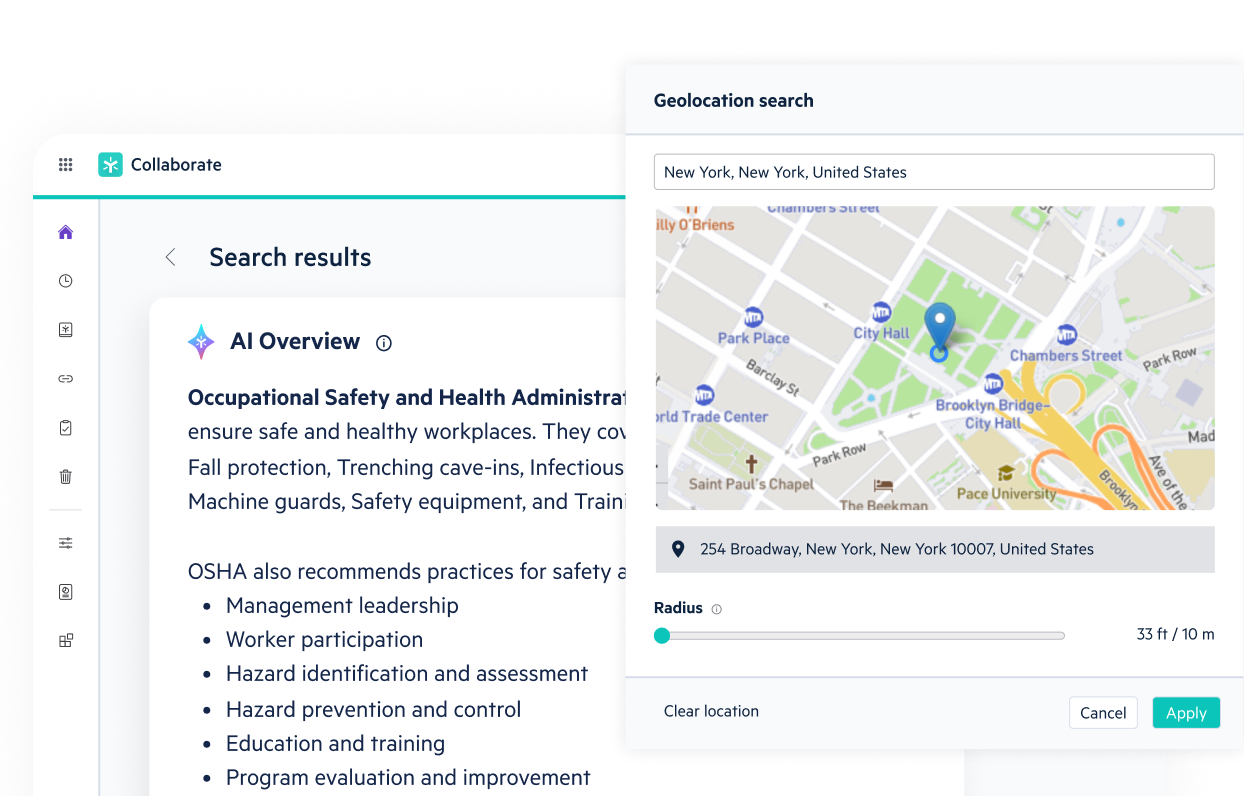Screen dimensions: 1244x796
Task: Click Hazard prevention and control bullet
Action: click(x=373, y=709)
